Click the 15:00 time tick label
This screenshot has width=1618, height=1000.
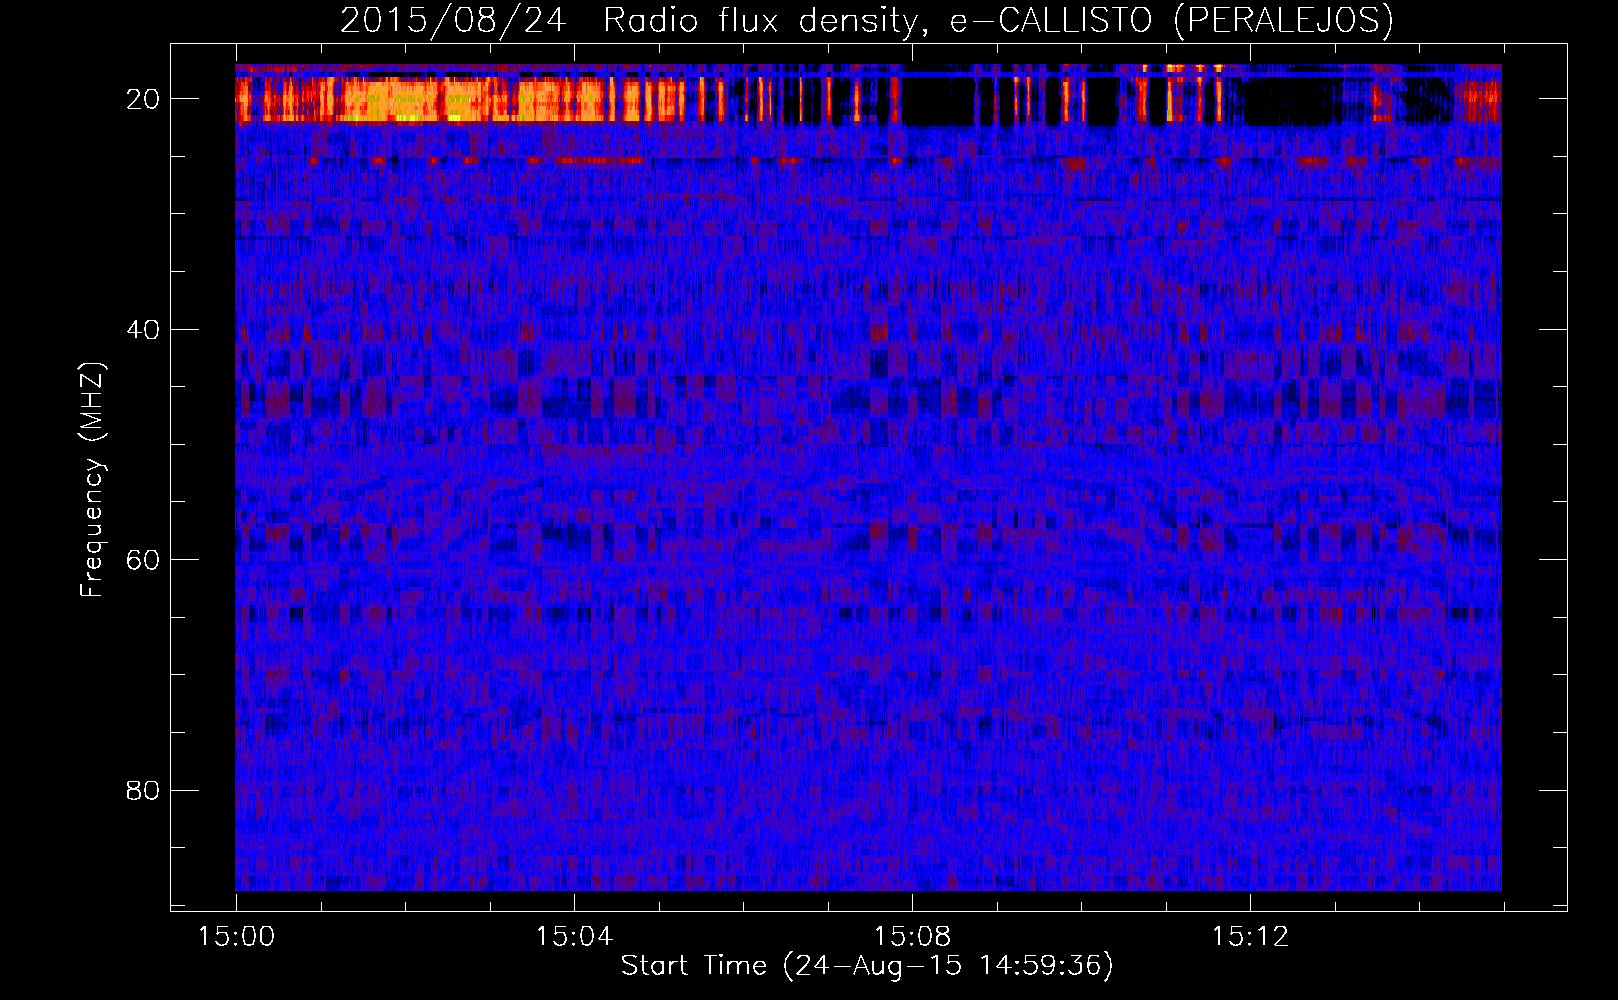pyautogui.click(x=236, y=937)
